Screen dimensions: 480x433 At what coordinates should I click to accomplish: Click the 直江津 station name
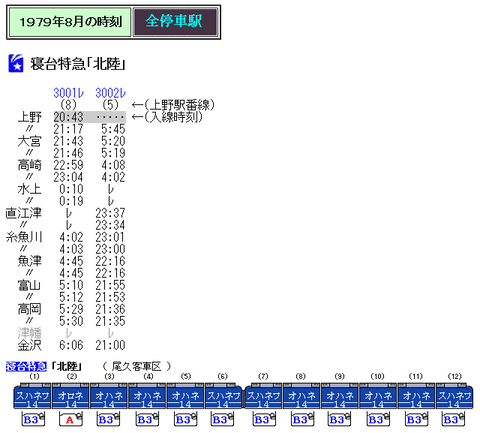point(24,213)
